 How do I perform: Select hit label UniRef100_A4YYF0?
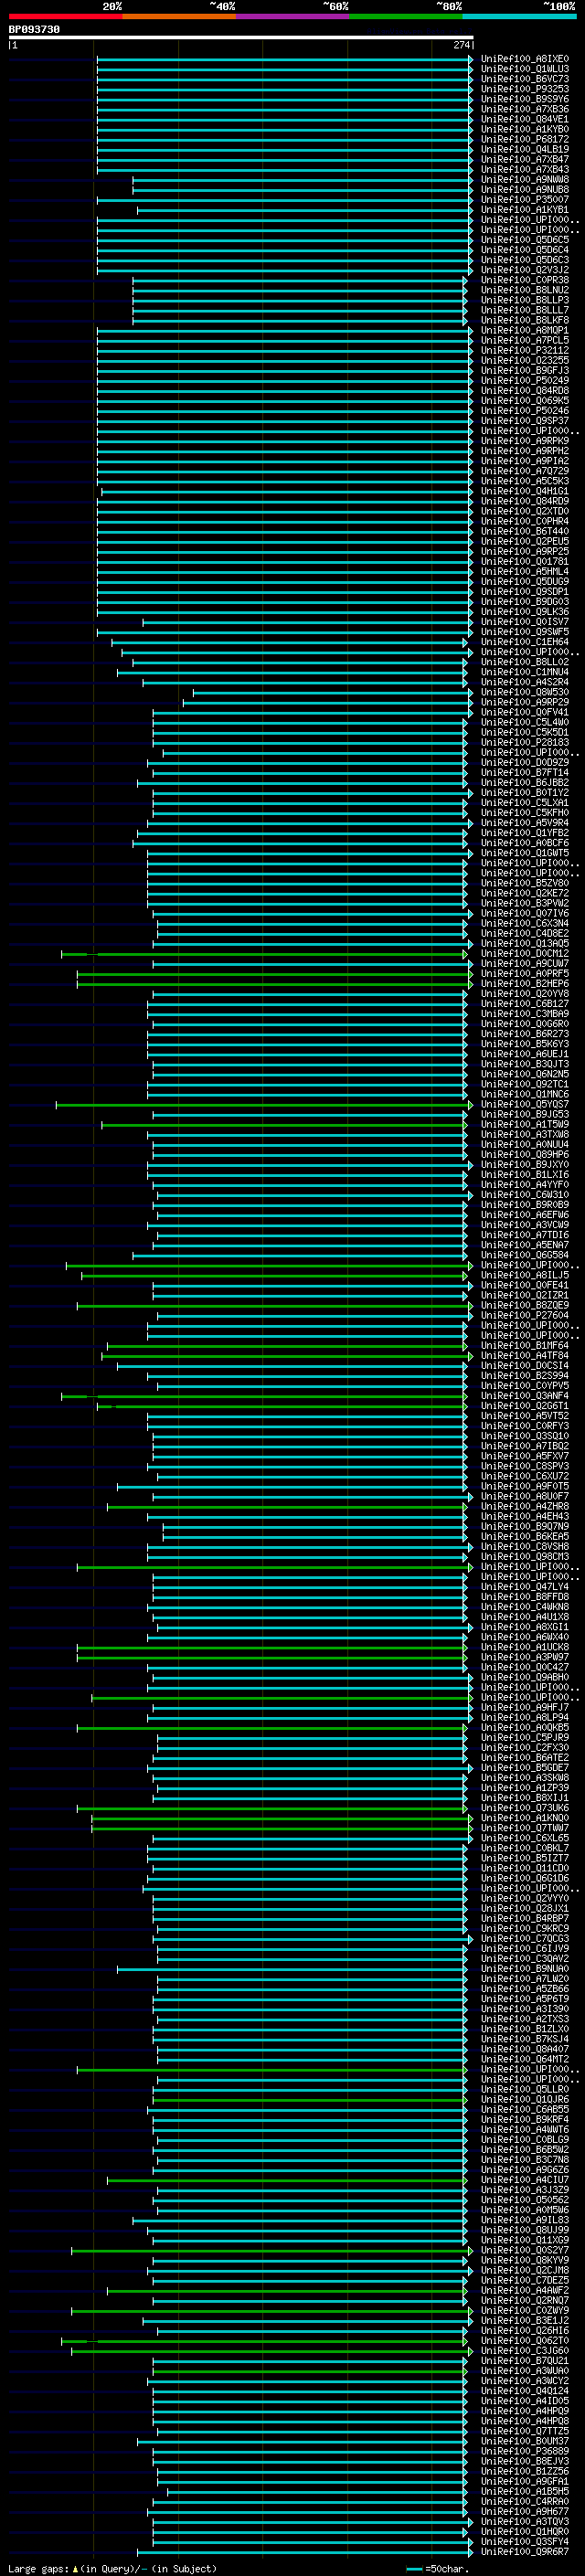click(525, 1184)
